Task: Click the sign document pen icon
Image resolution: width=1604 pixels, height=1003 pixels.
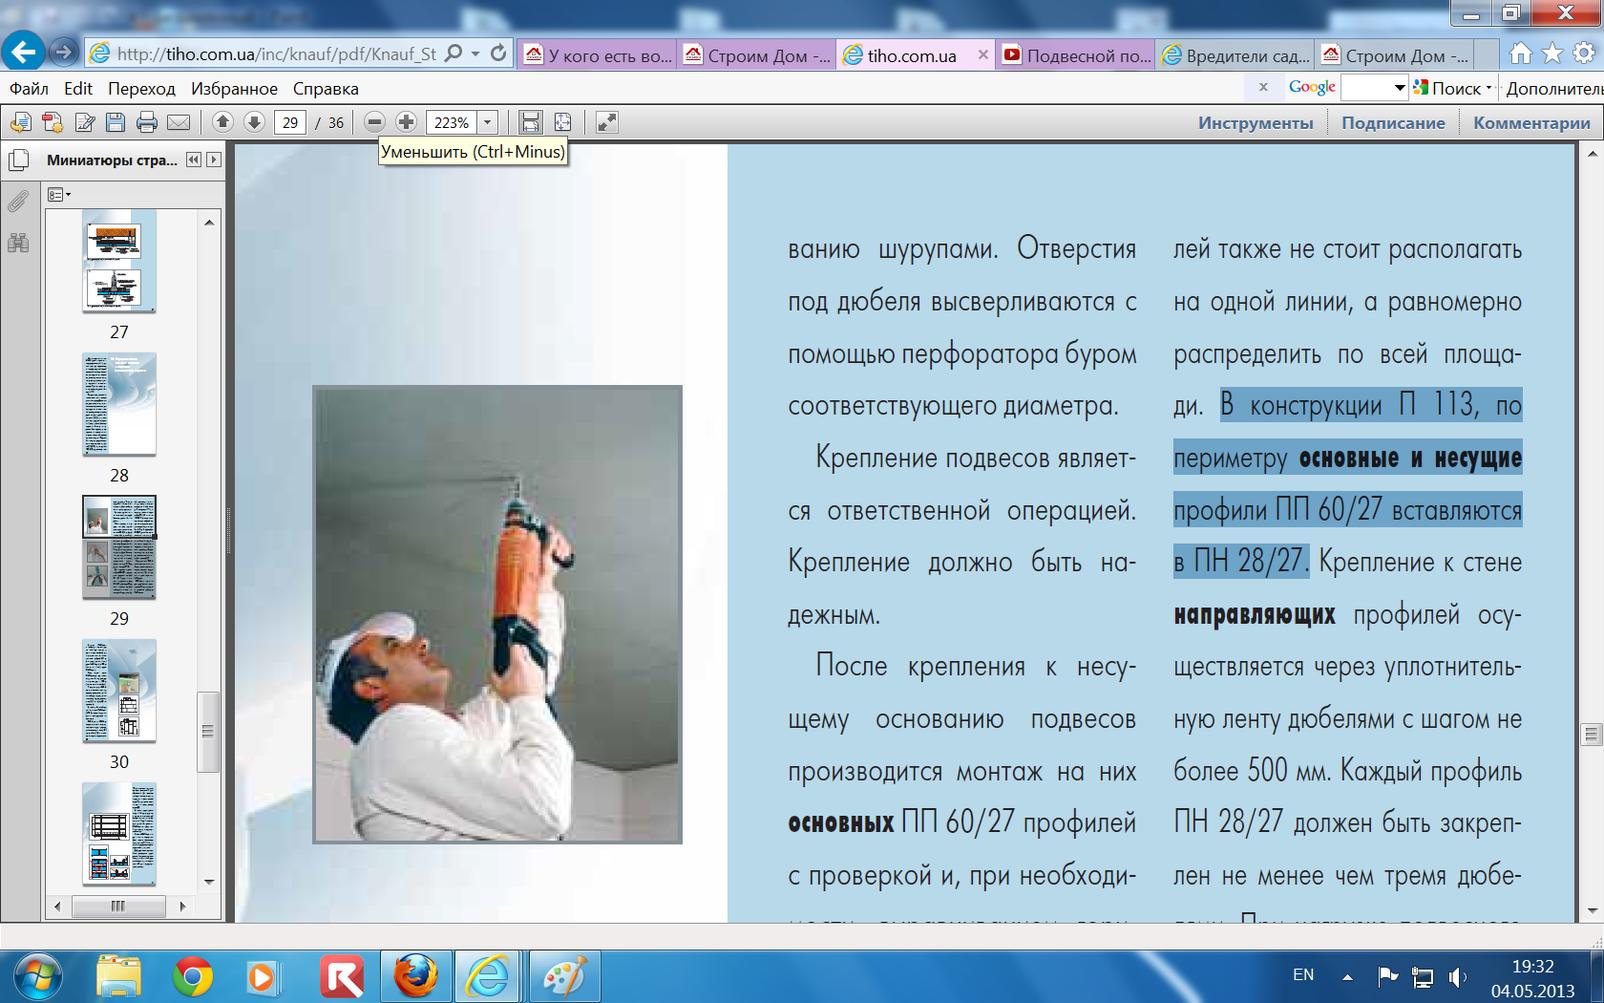Action: click(85, 122)
